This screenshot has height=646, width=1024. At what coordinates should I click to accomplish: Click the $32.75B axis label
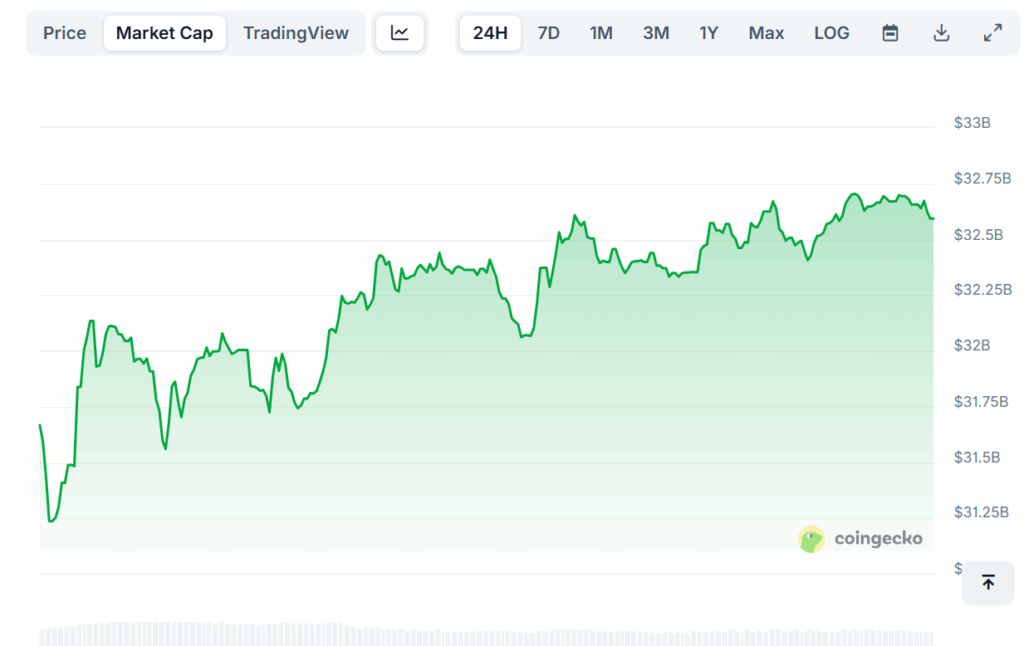(982, 178)
